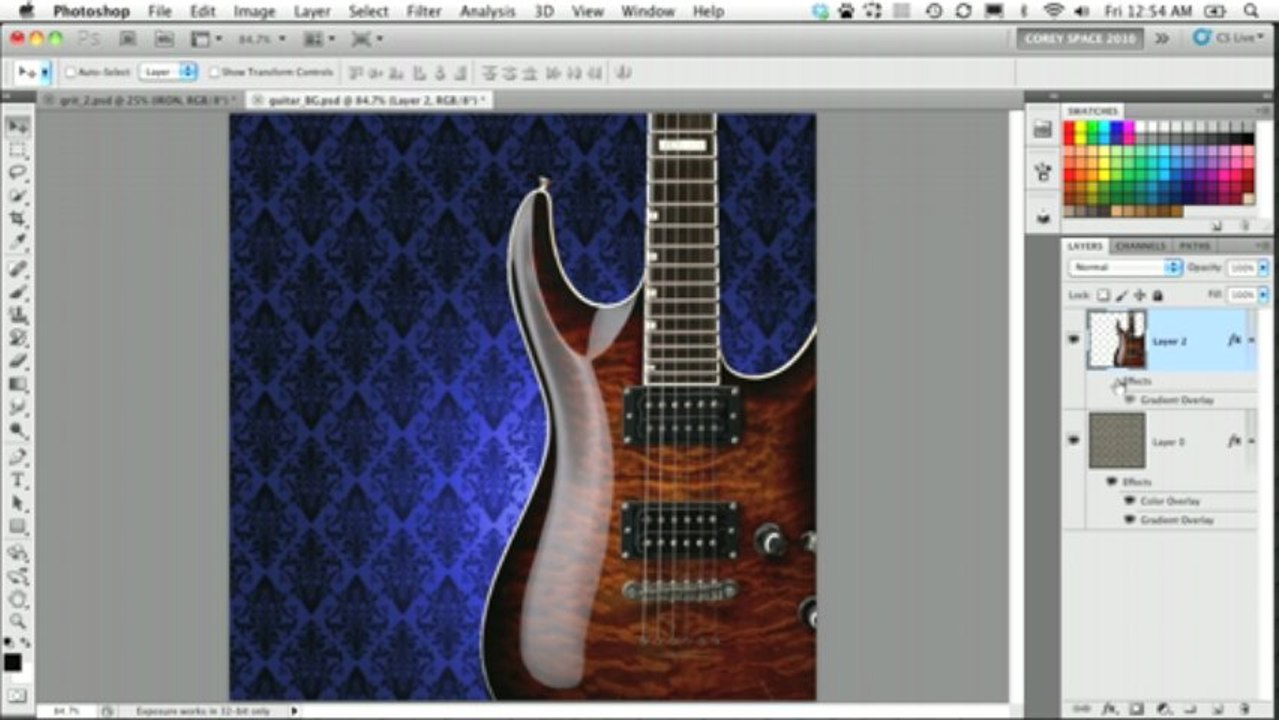Open the Layer menu
1279x720 pixels.
click(312, 11)
